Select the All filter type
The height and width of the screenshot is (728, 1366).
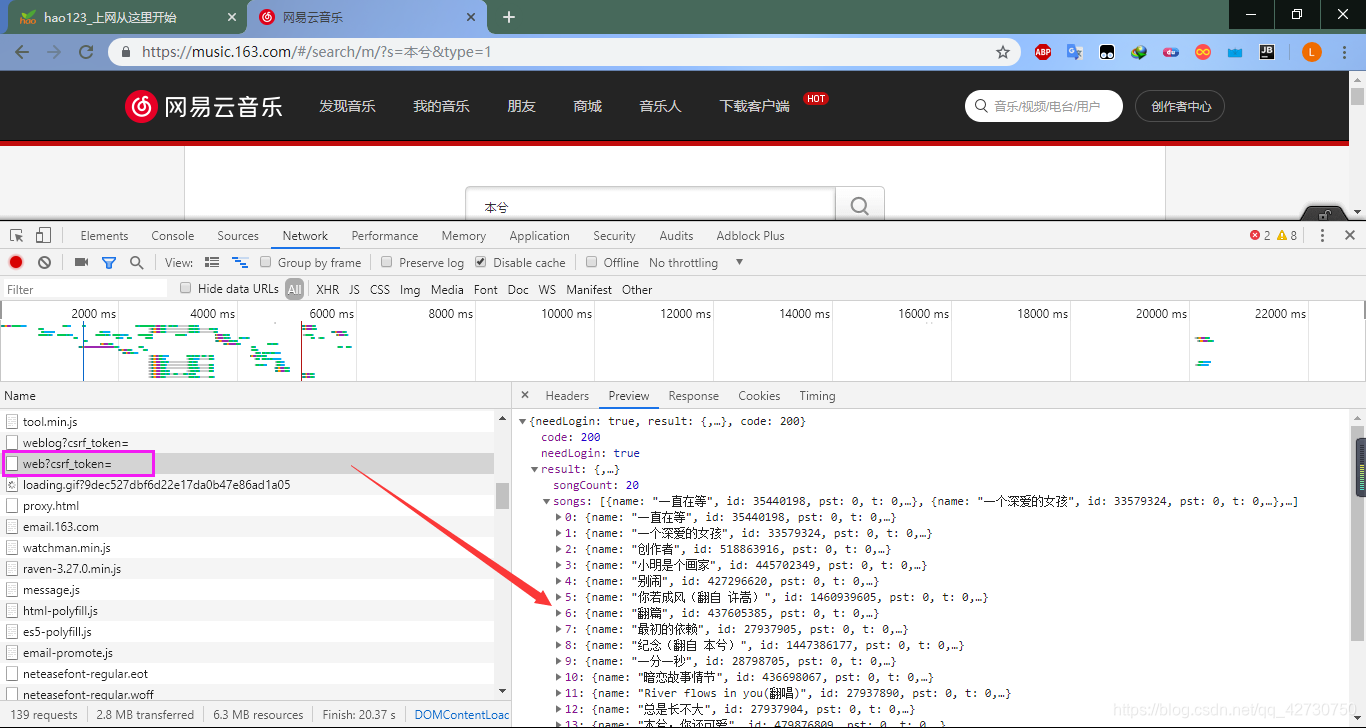click(294, 289)
